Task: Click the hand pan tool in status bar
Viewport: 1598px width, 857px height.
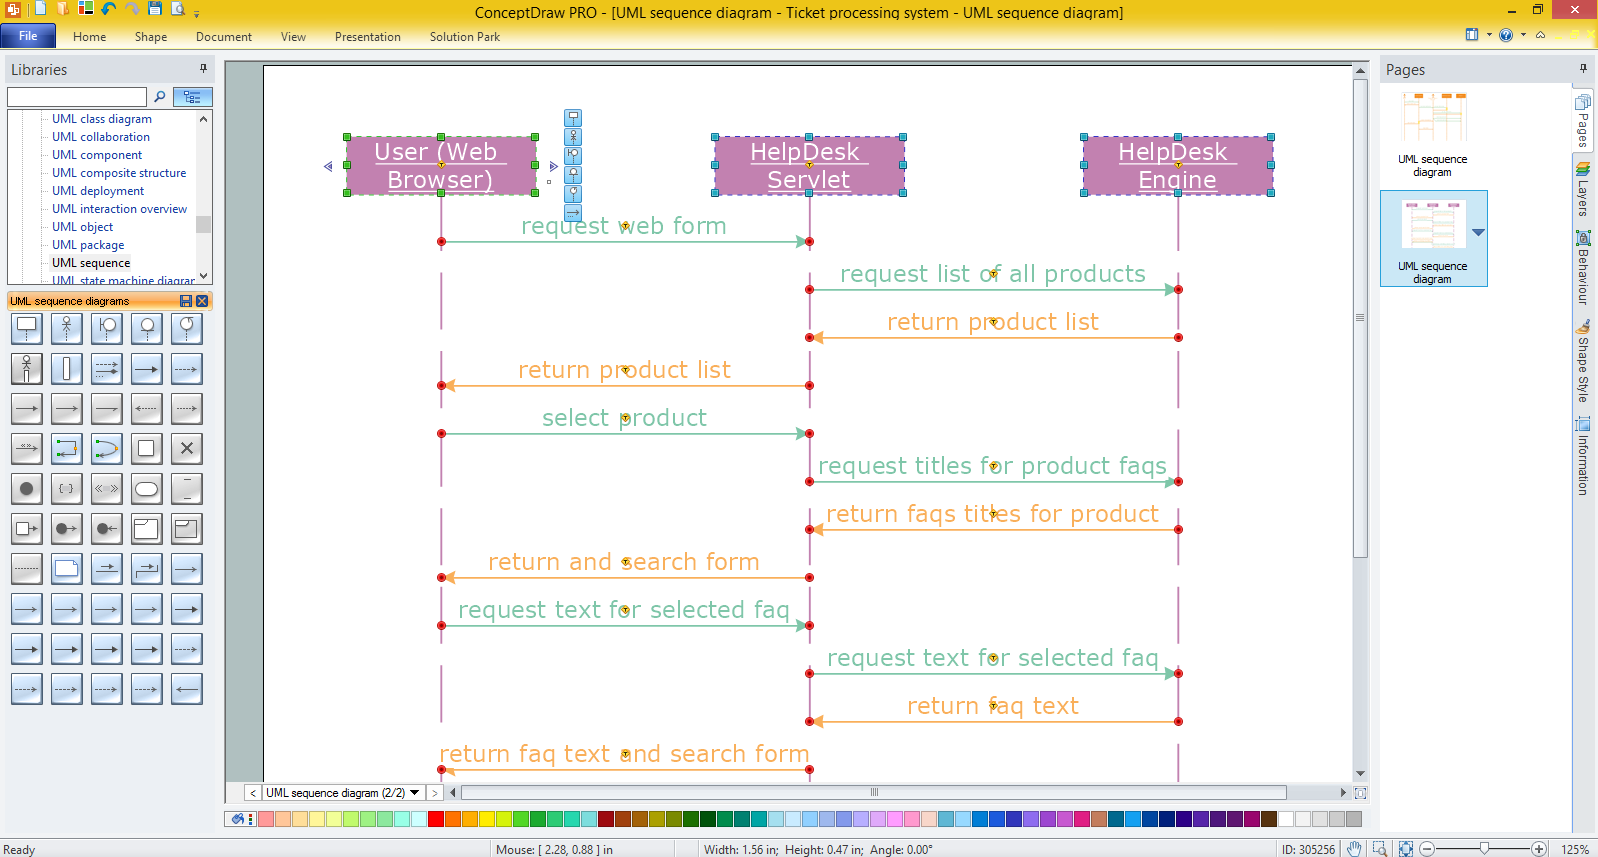Action: 1354,849
